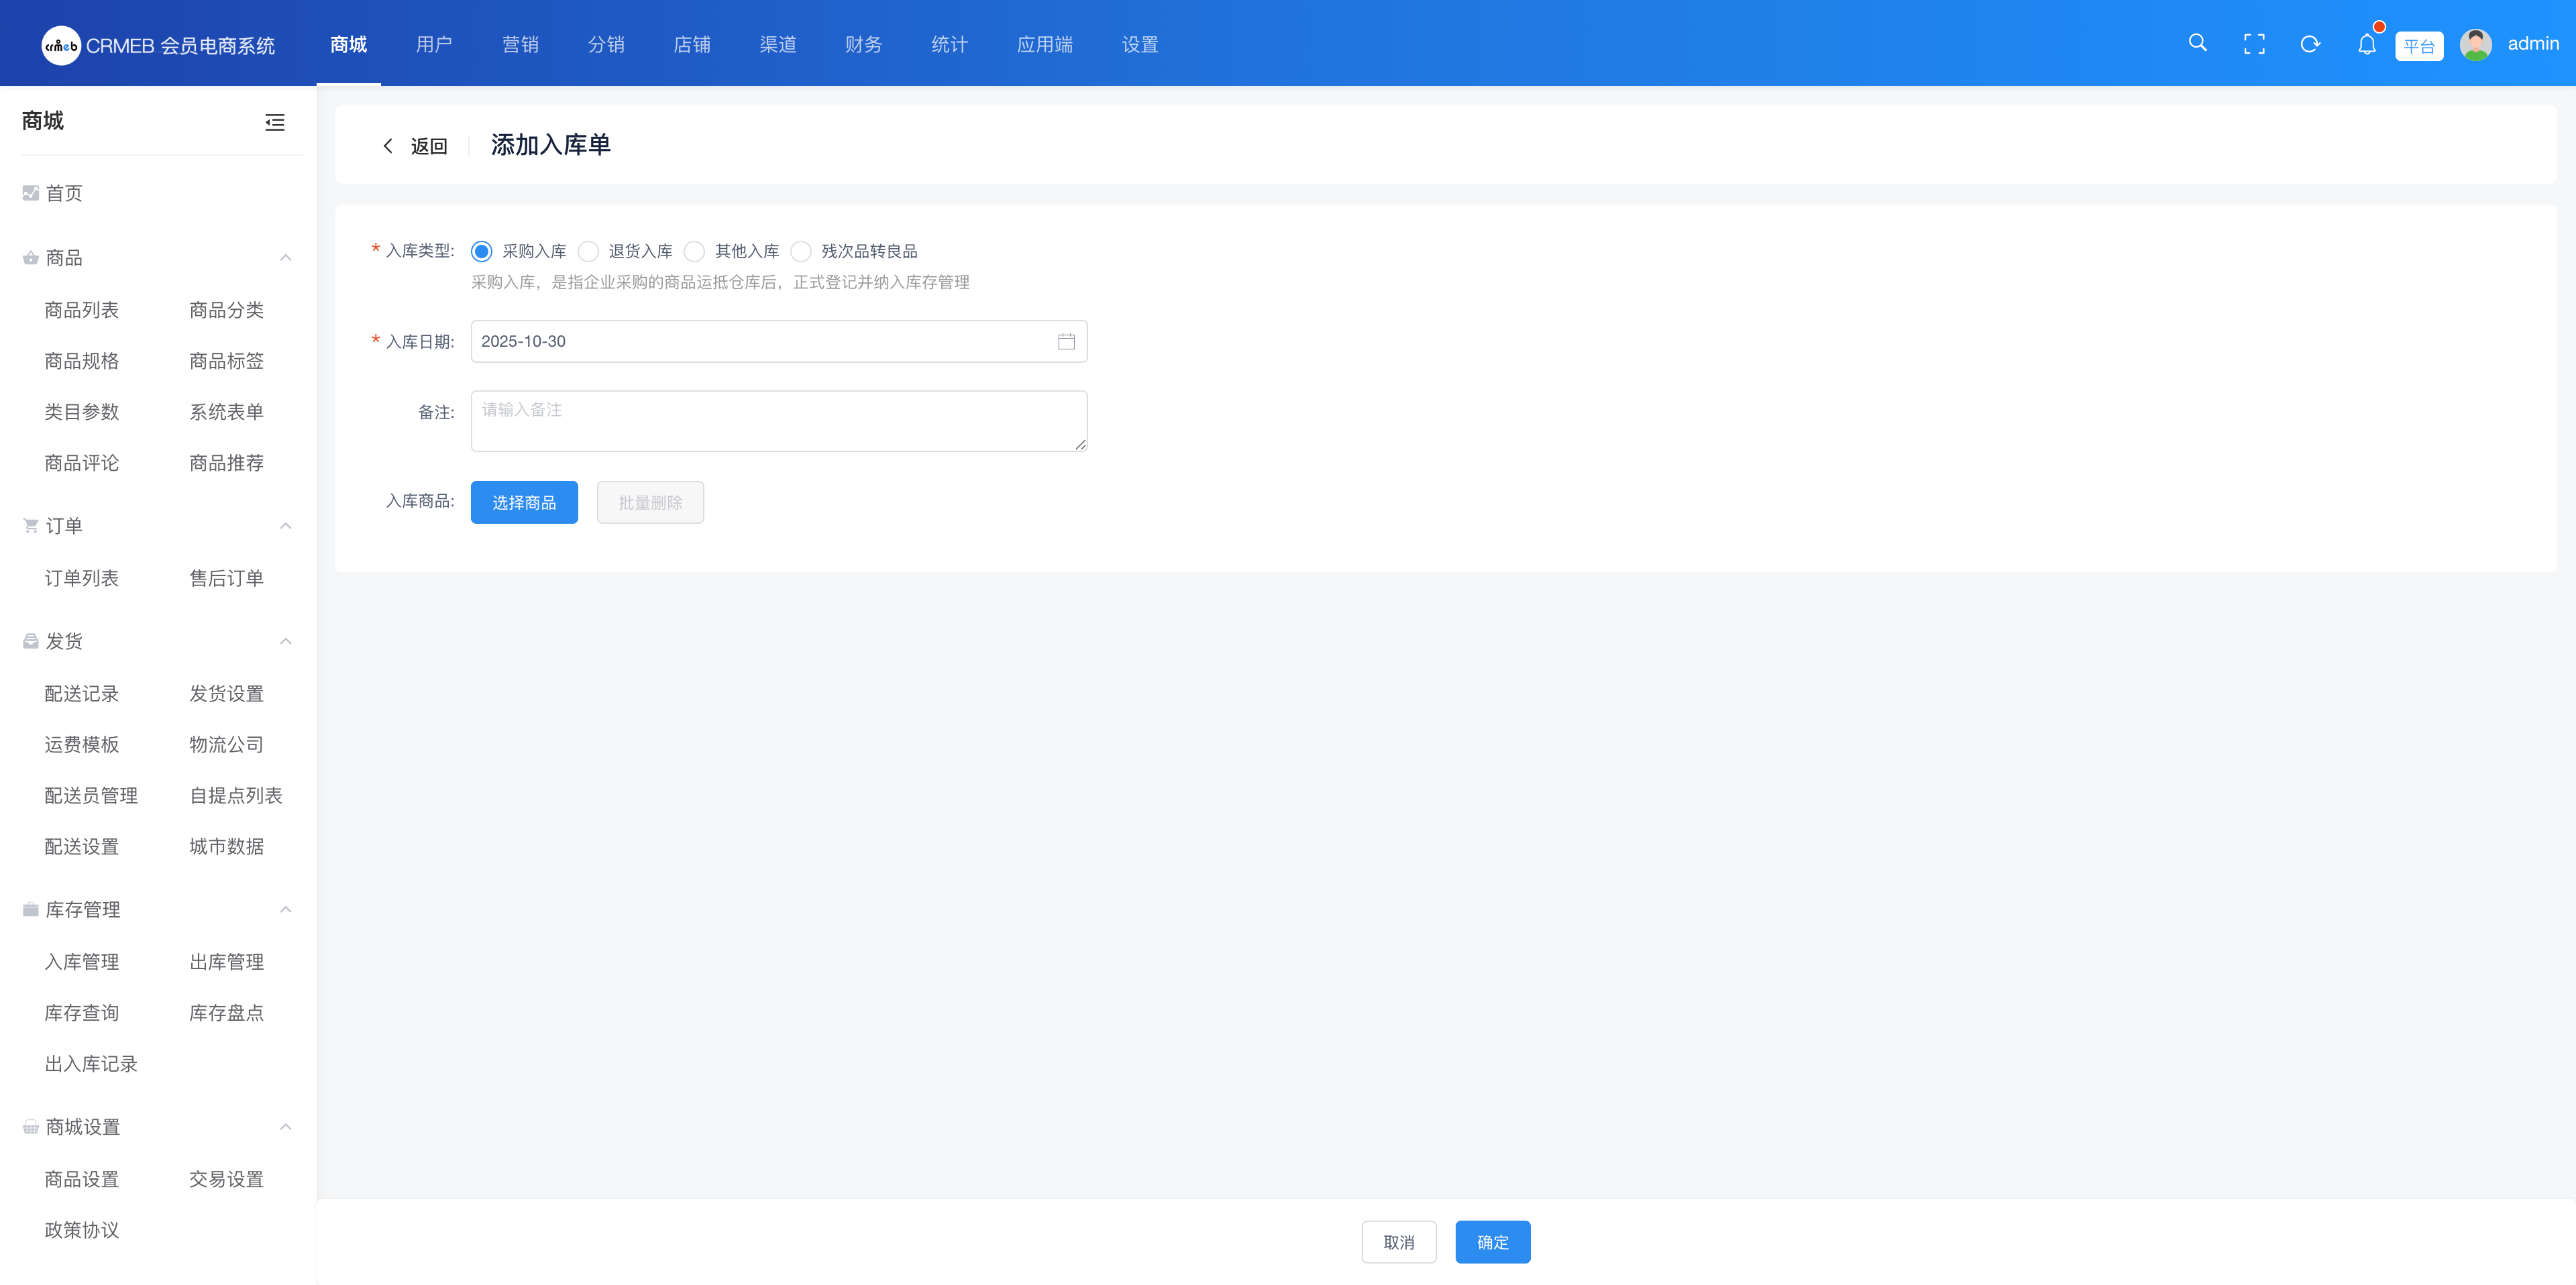Select 退货入库 radio option

click(x=589, y=251)
